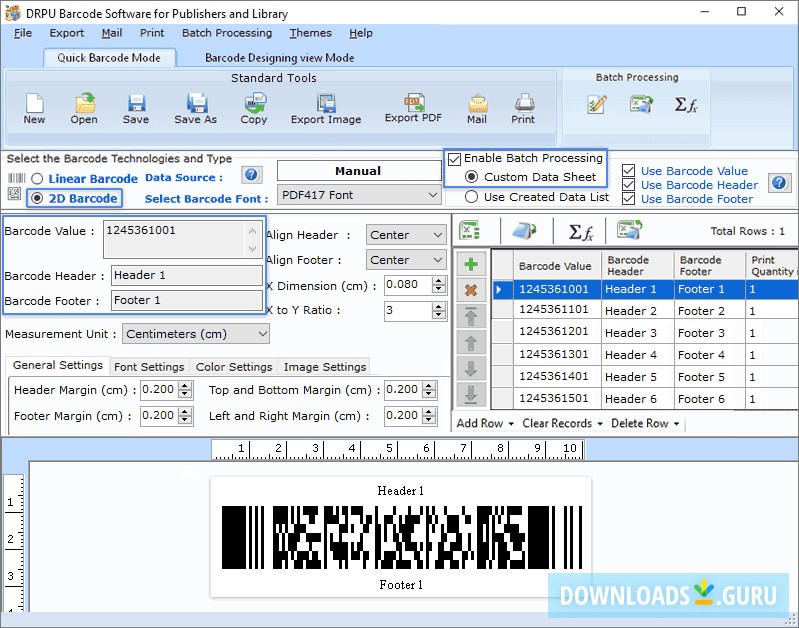Click the Clear Records button
Image resolution: width=799 pixels, height=628 pixels.
561,423
